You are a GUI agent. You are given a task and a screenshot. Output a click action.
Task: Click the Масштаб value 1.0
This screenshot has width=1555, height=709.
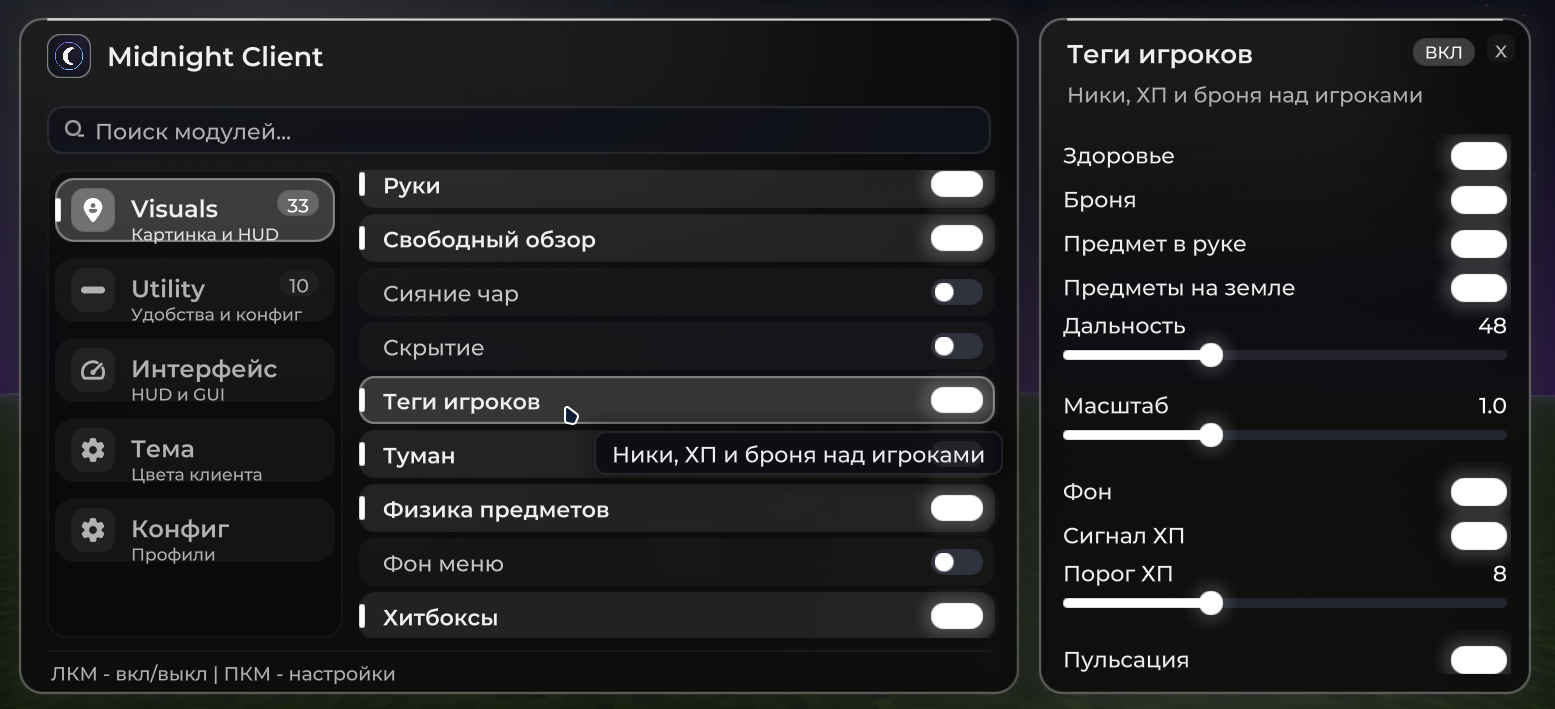point(1492,406)
